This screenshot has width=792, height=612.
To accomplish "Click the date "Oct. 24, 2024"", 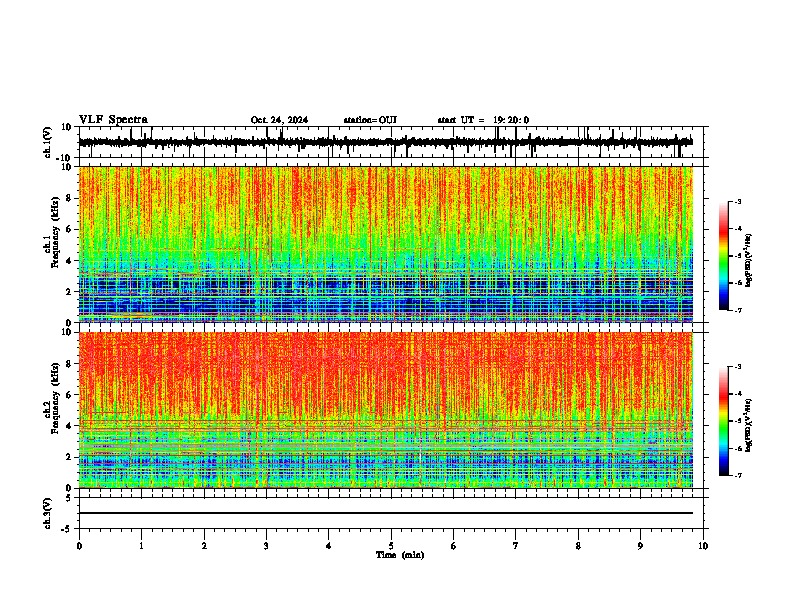I will click(279, 120).
